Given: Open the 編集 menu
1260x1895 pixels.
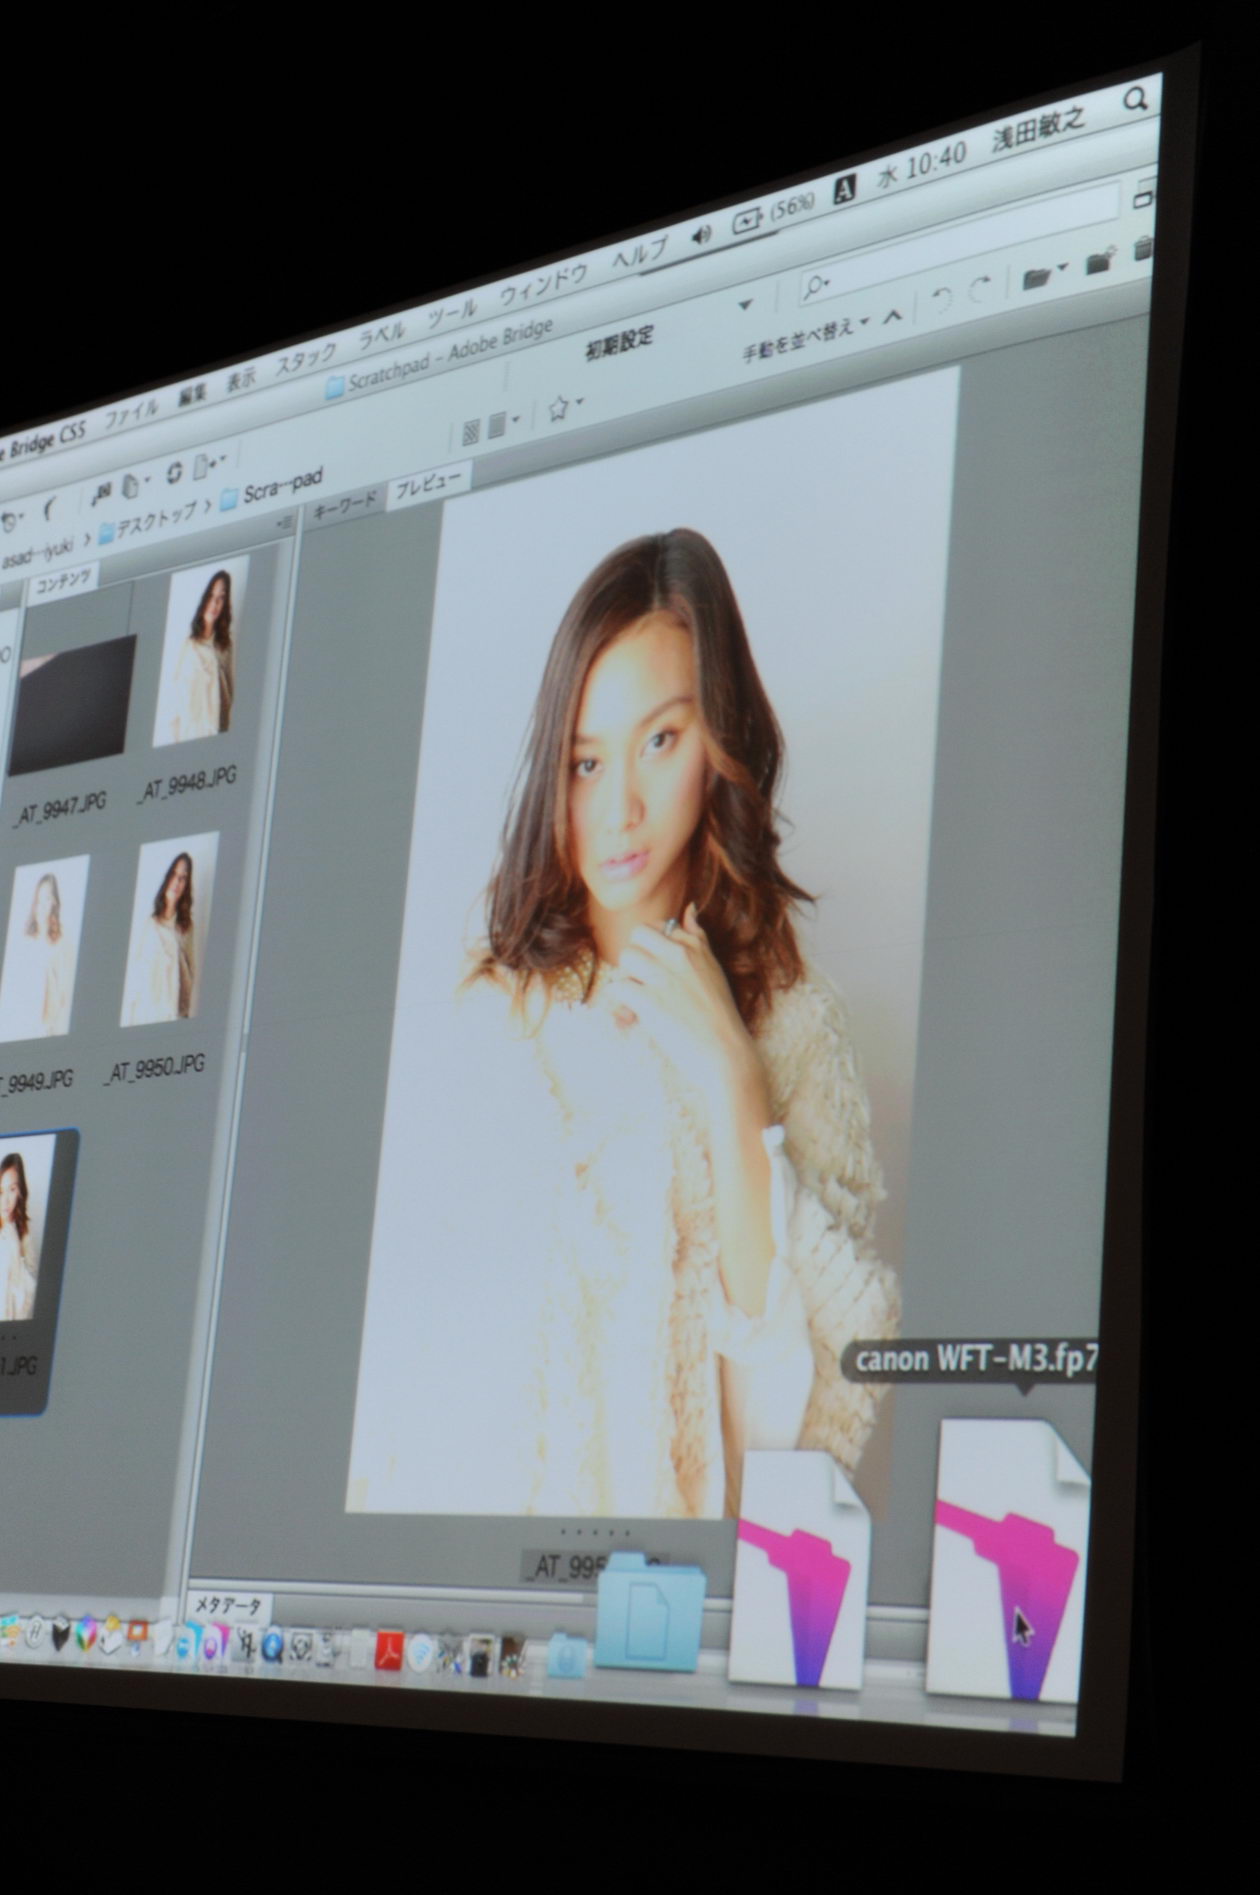Looking at the screenshot, I should [193, 395].
